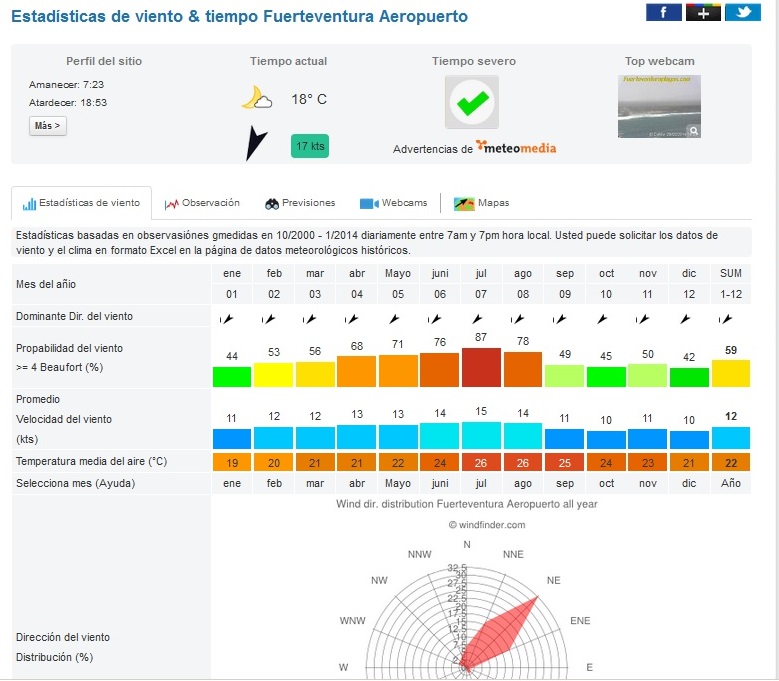Viewport: 779px width, 681px height.
Task: Click the magnifier on the webcam image
Action: 694,131
